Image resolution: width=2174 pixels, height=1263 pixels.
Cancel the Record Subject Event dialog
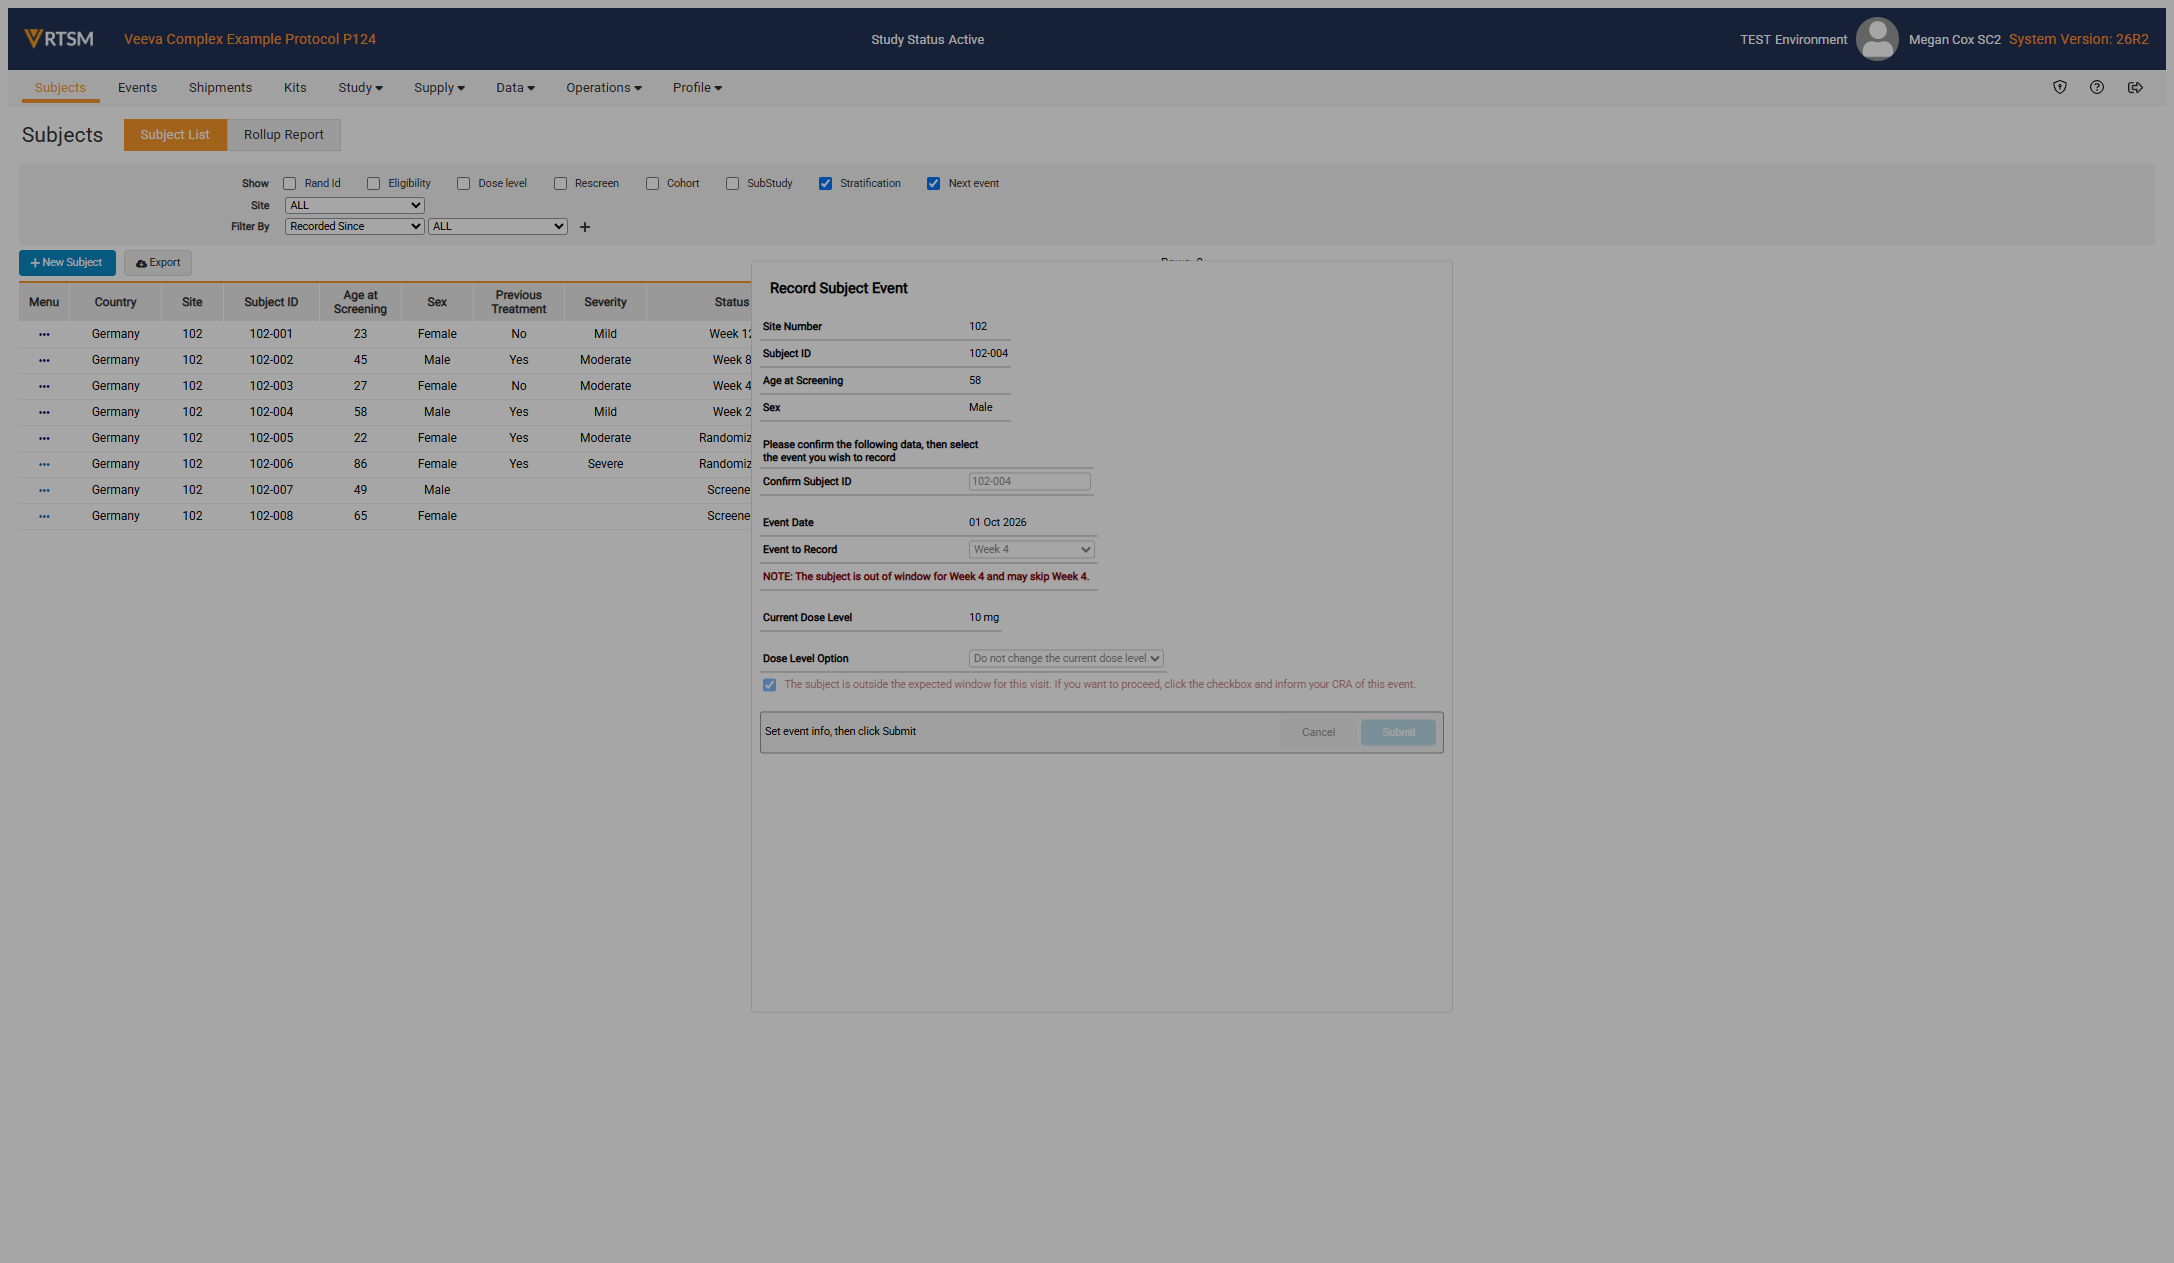tap(1318, 732)
